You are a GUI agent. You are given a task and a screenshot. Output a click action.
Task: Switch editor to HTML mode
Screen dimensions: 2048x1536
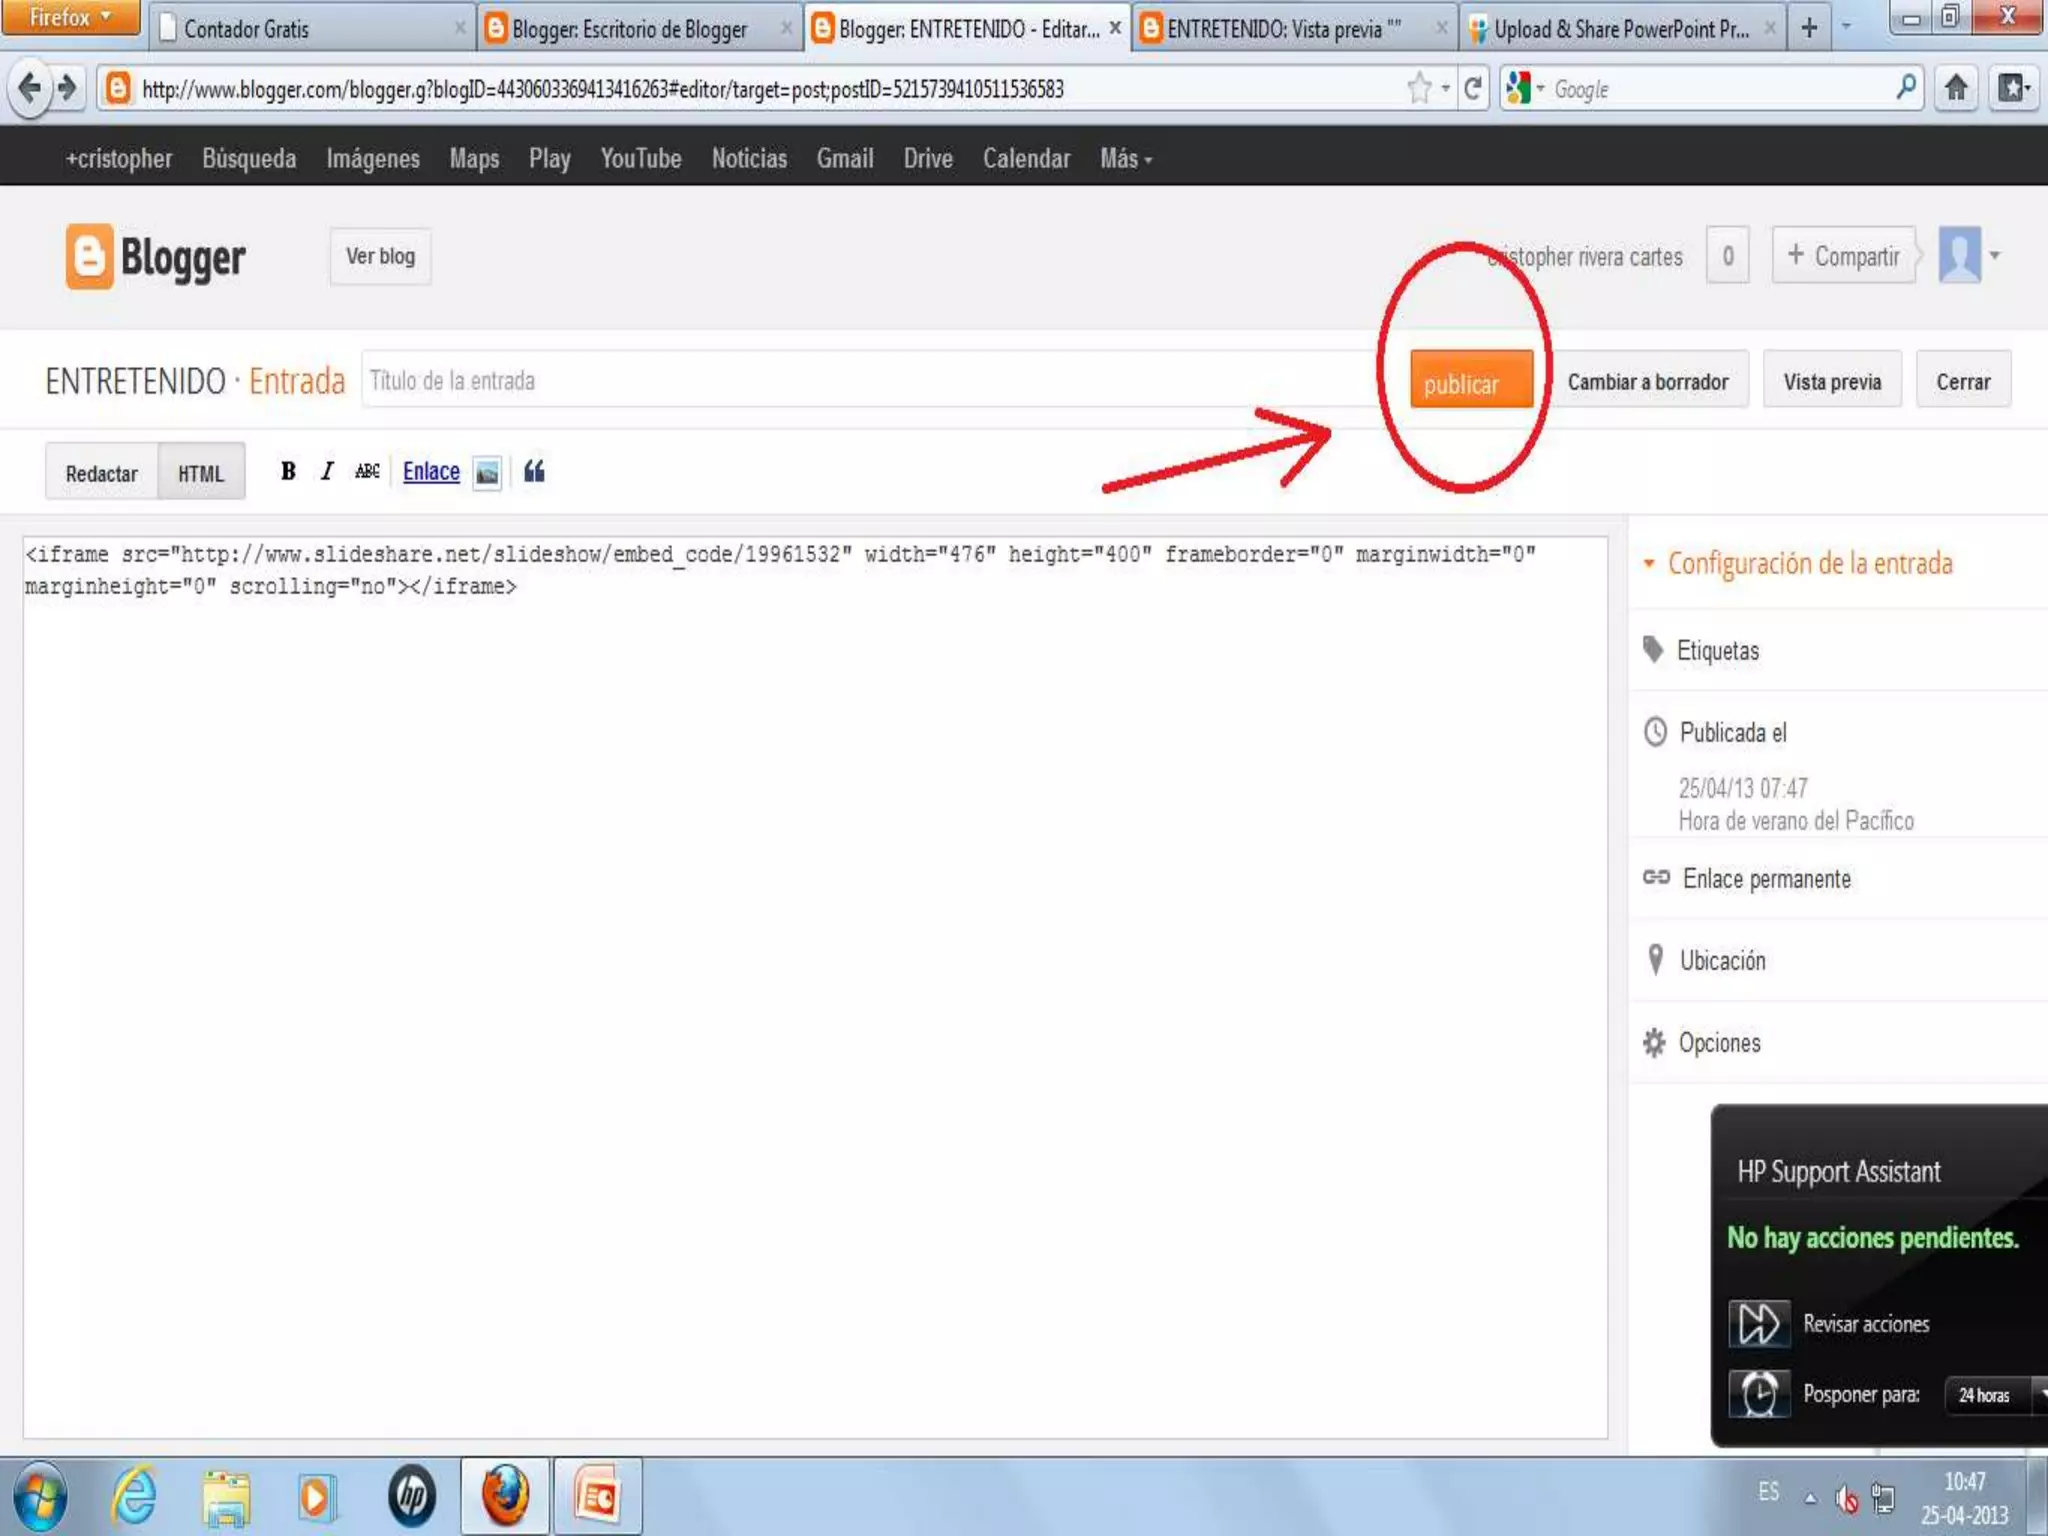click(x=201, y=473)
